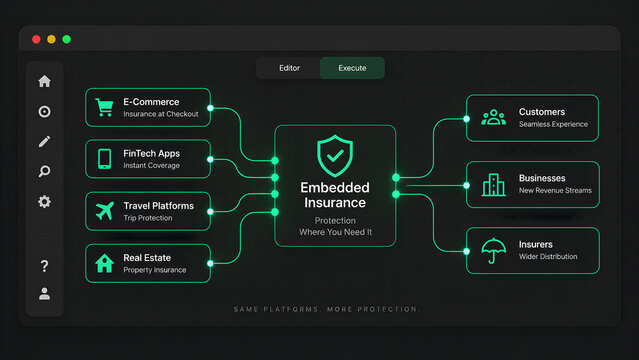This screenshot has height=360, width=639.
Task: Open the Home icon in the sidebar
Action: (44, 81)
